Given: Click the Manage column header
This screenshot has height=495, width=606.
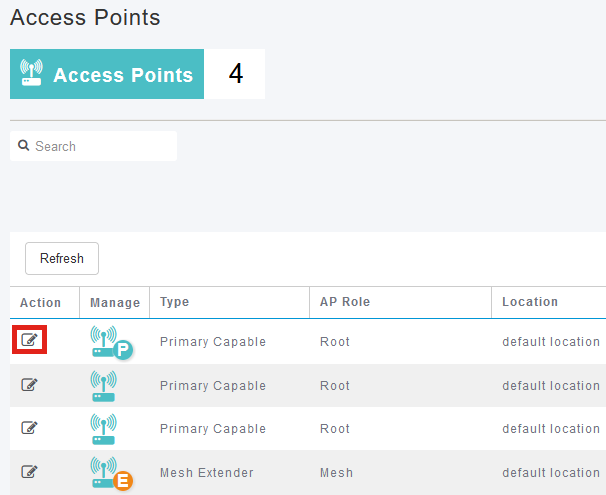Looking at the screenshot, I should 115,303.
